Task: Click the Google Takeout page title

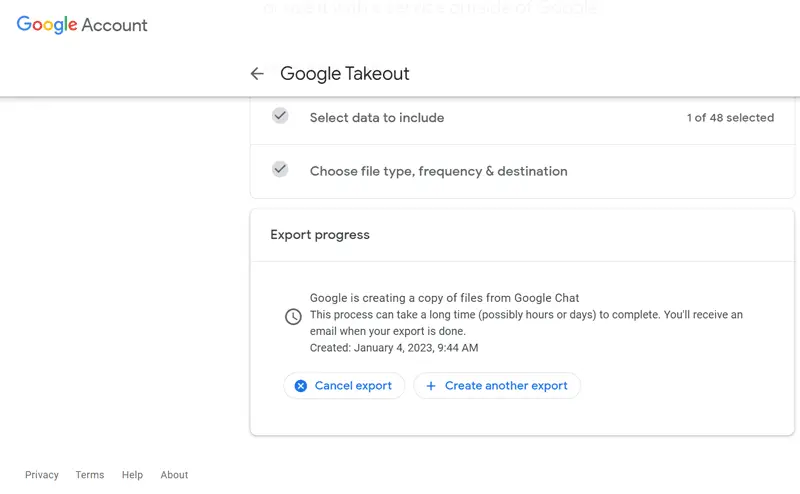Action: pos(345,74)
